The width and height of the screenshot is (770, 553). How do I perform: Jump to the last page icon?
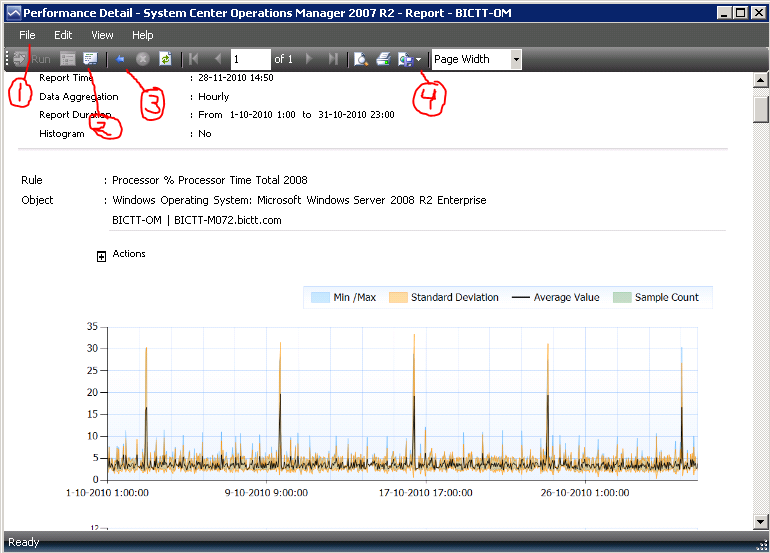tap(333, 59)
